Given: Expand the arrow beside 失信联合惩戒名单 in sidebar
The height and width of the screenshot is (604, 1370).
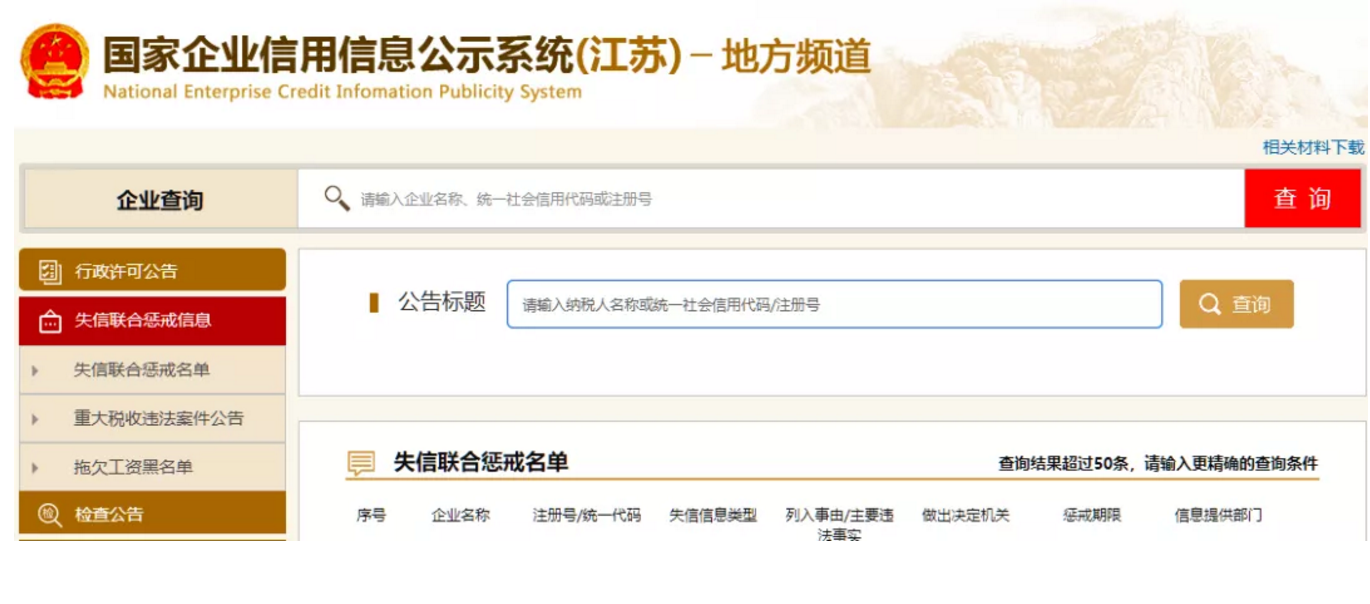Looking at the screenshot, I should pos(35,371).
